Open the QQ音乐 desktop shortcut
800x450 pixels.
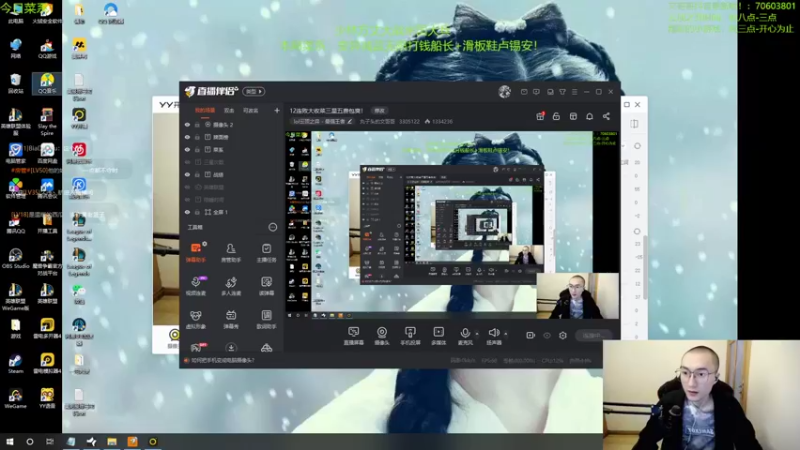click(47, 84)
